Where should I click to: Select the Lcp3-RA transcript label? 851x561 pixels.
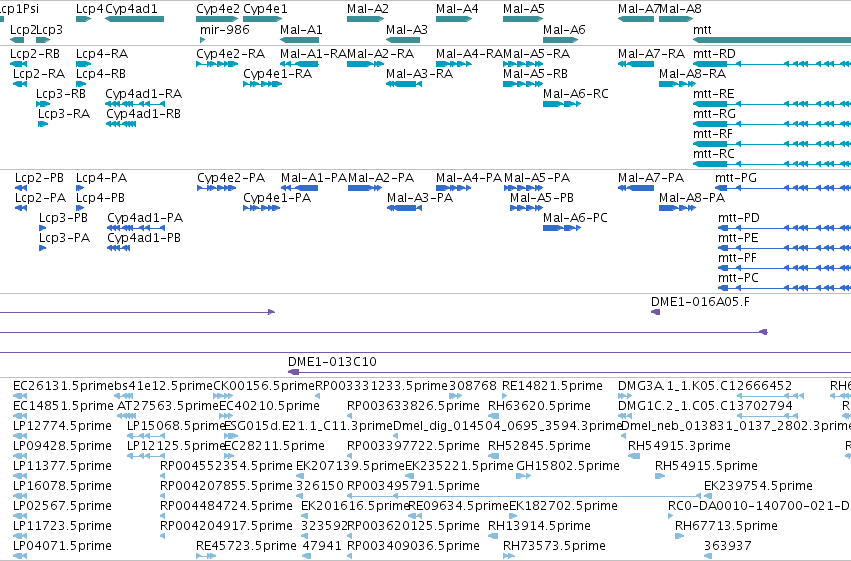coord(63,114)
